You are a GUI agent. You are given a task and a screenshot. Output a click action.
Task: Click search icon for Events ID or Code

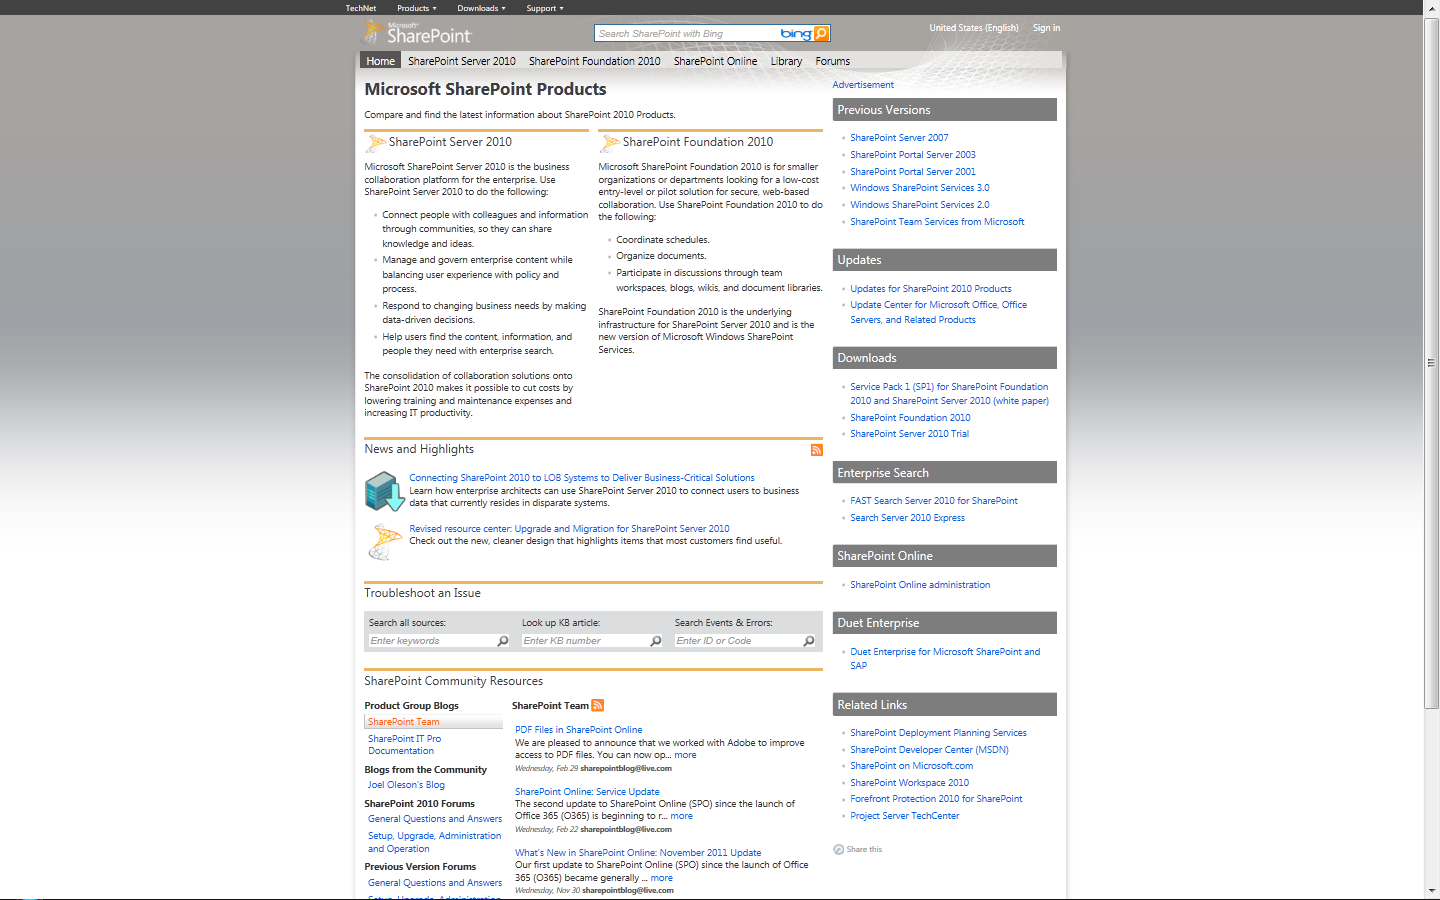pyautogui.click(x=809, y=641)
